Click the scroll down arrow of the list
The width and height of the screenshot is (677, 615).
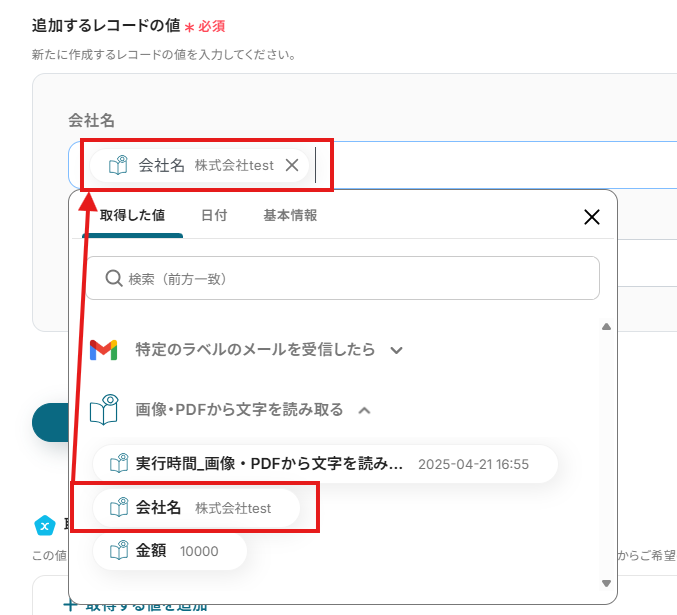click(x=606, y=583)
